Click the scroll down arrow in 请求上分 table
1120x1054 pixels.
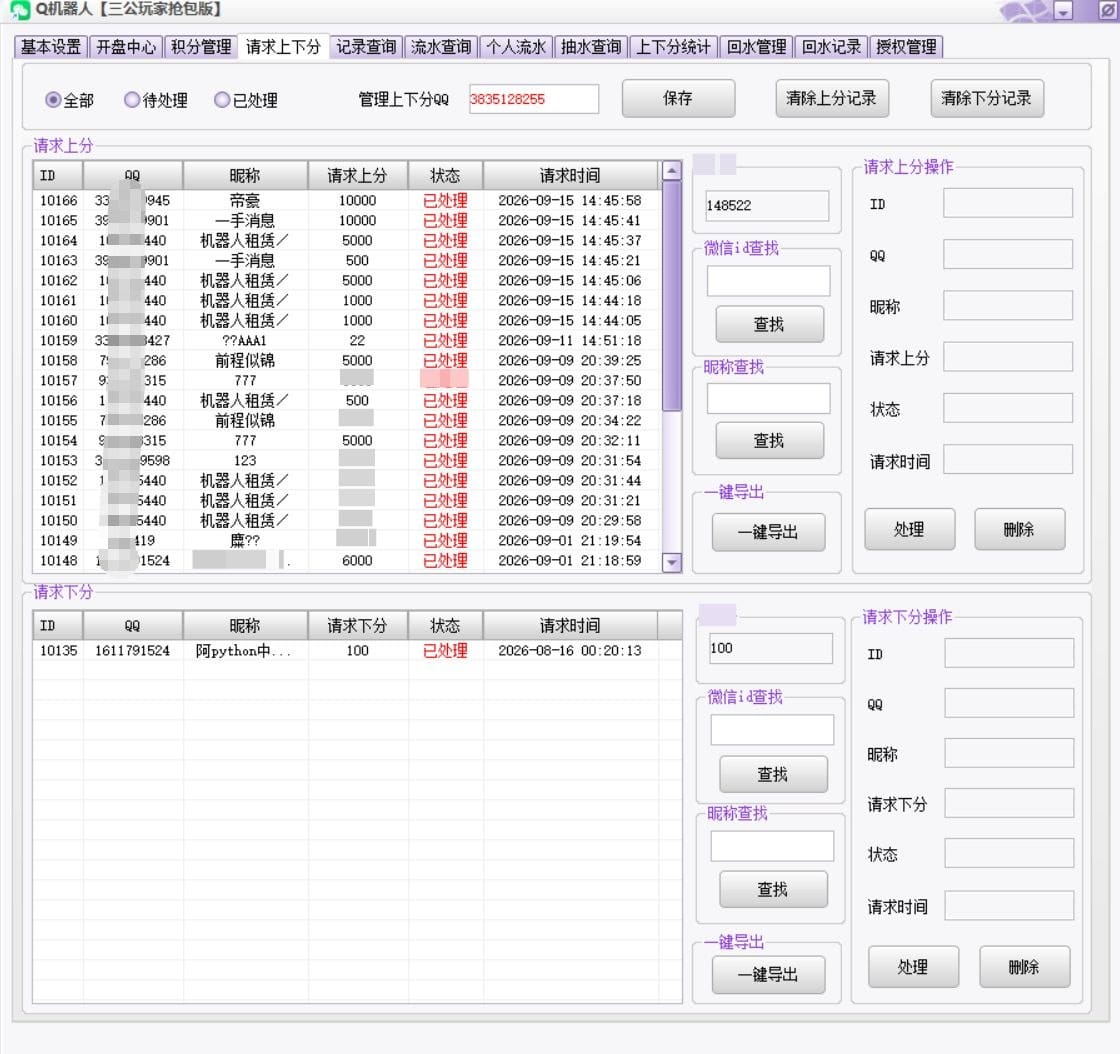(671, 563)
